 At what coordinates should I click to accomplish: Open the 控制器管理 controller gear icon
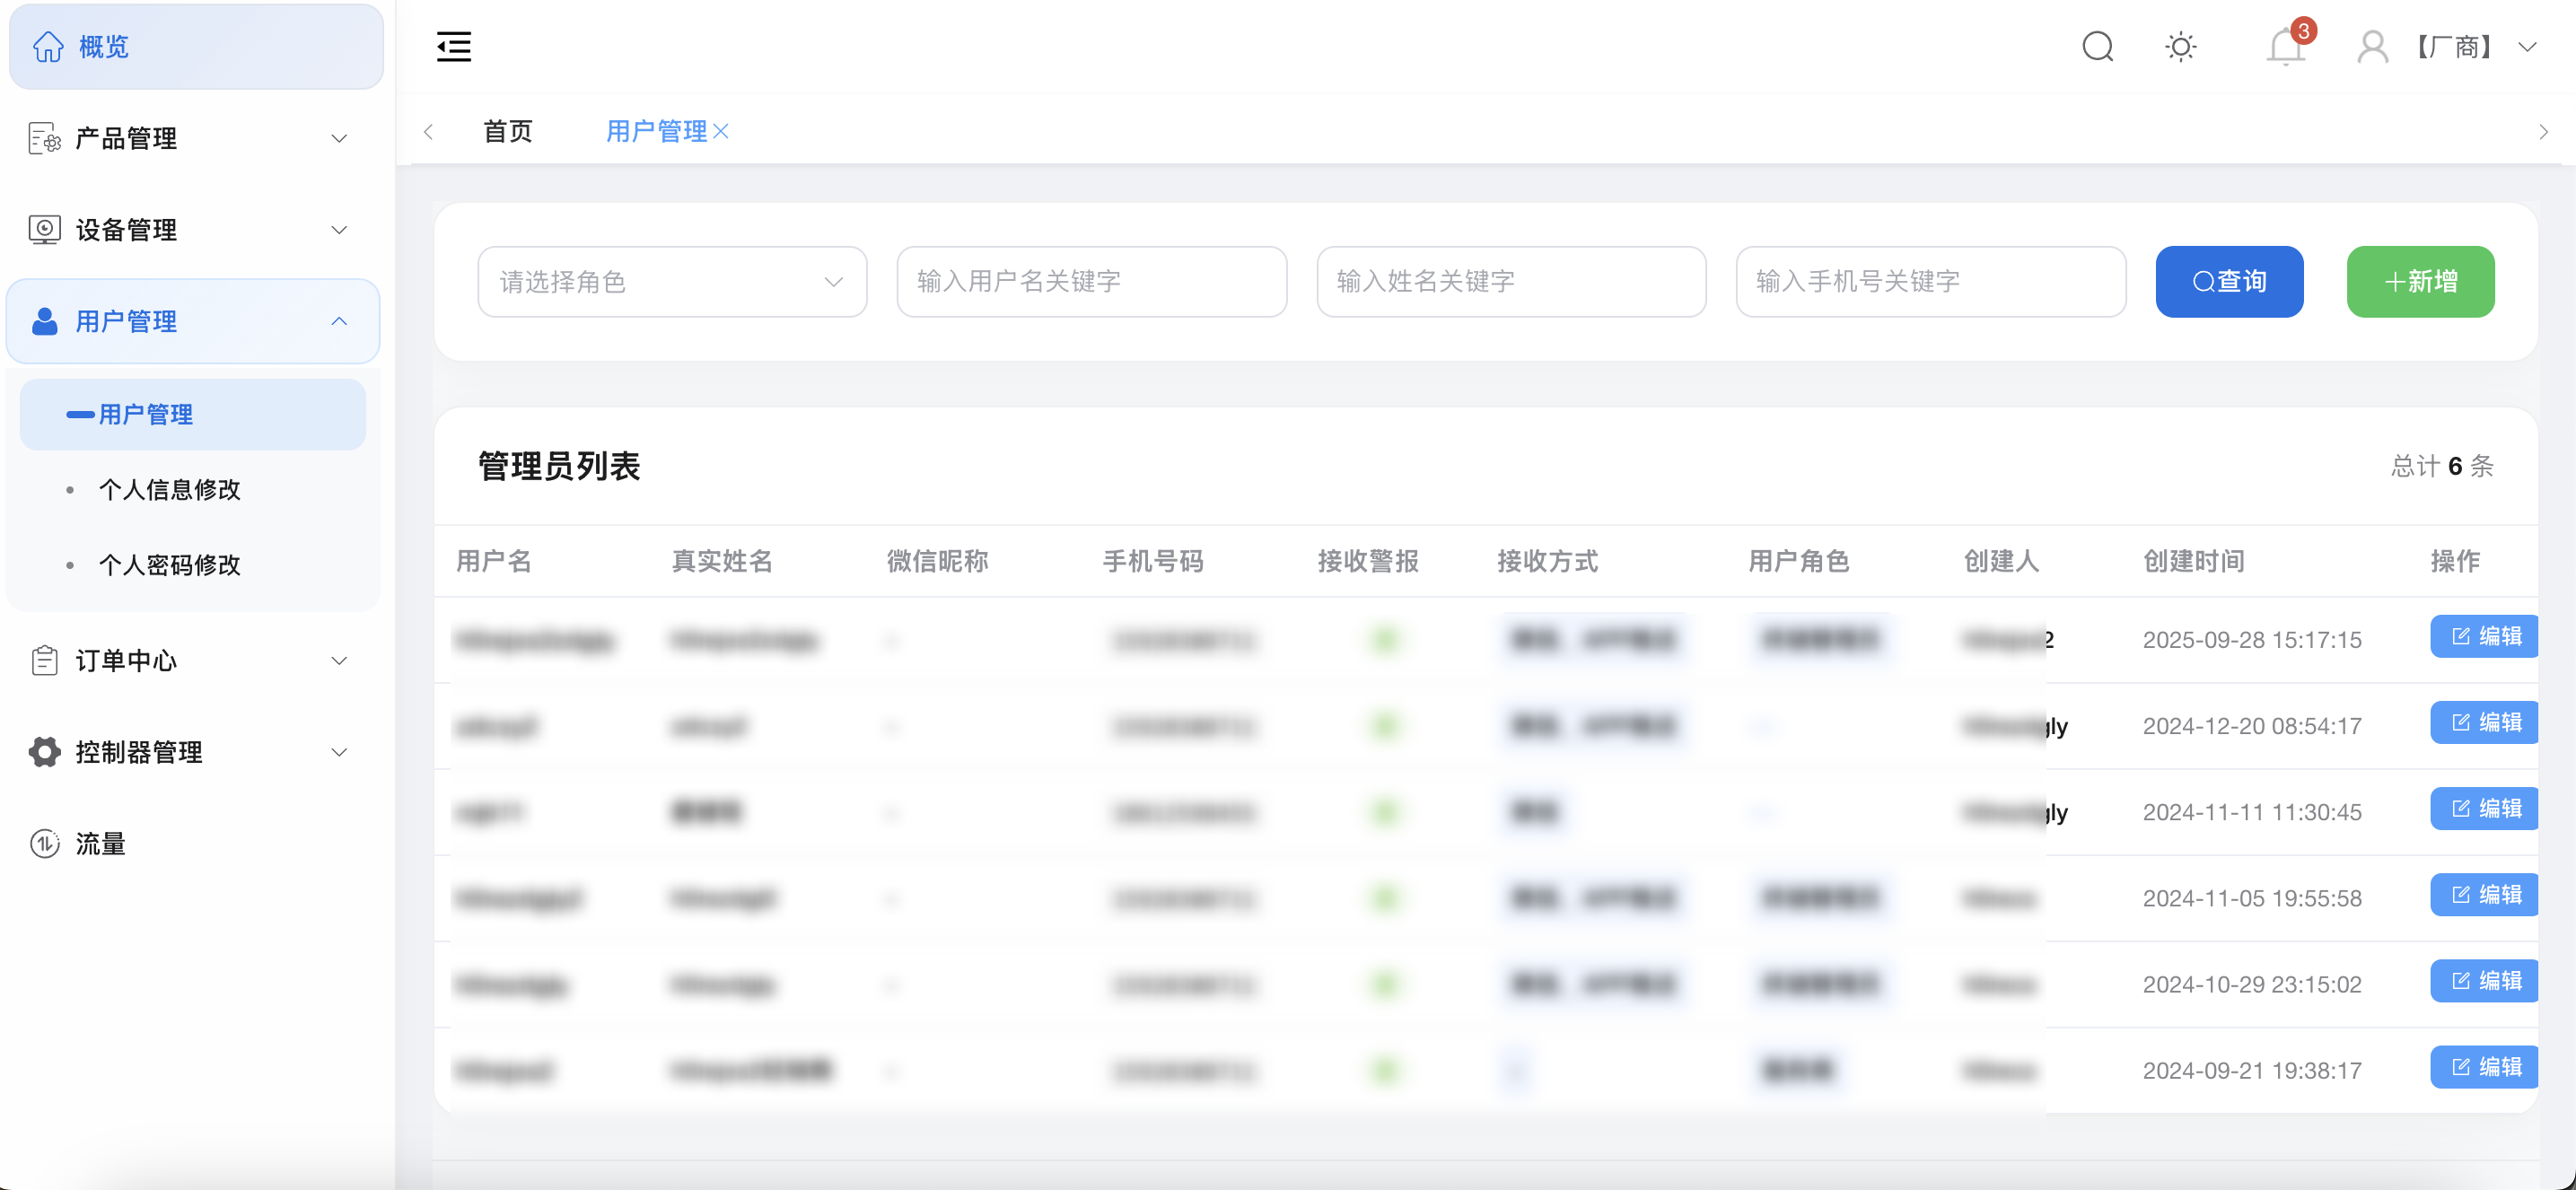pyautogui.click(x=44, y=751)
